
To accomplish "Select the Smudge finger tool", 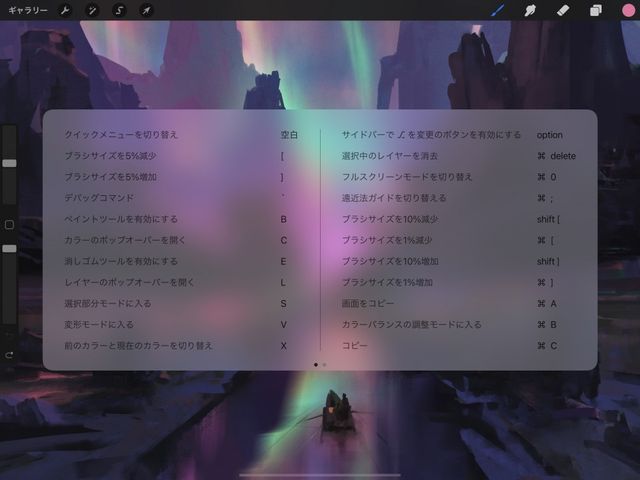I will click(x=530, y=10).
